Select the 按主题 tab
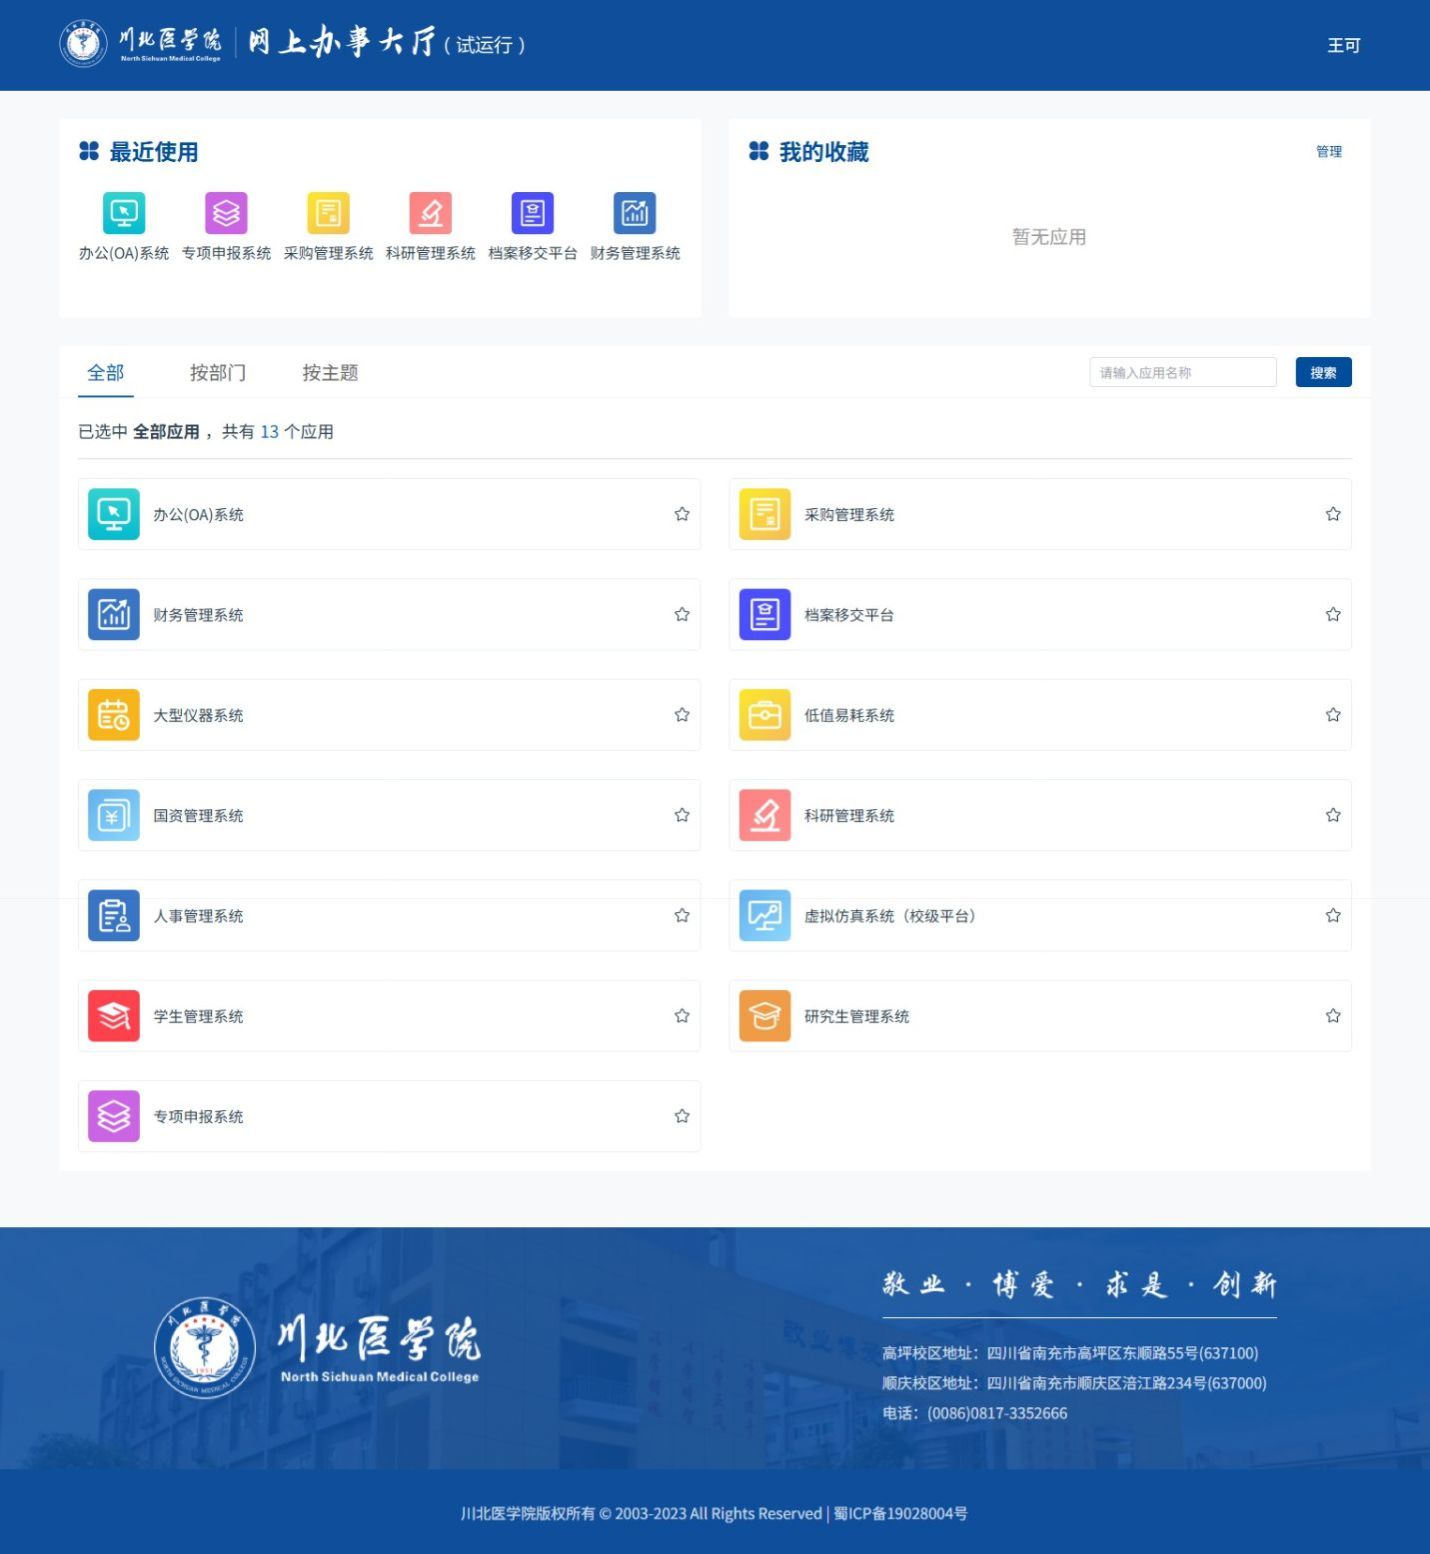 330,373
